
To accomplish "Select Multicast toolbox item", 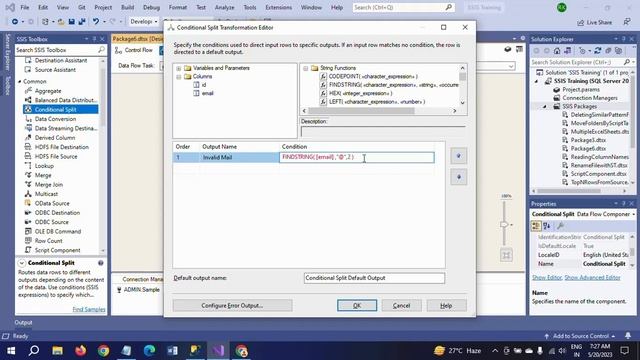I will click(46, 194).
